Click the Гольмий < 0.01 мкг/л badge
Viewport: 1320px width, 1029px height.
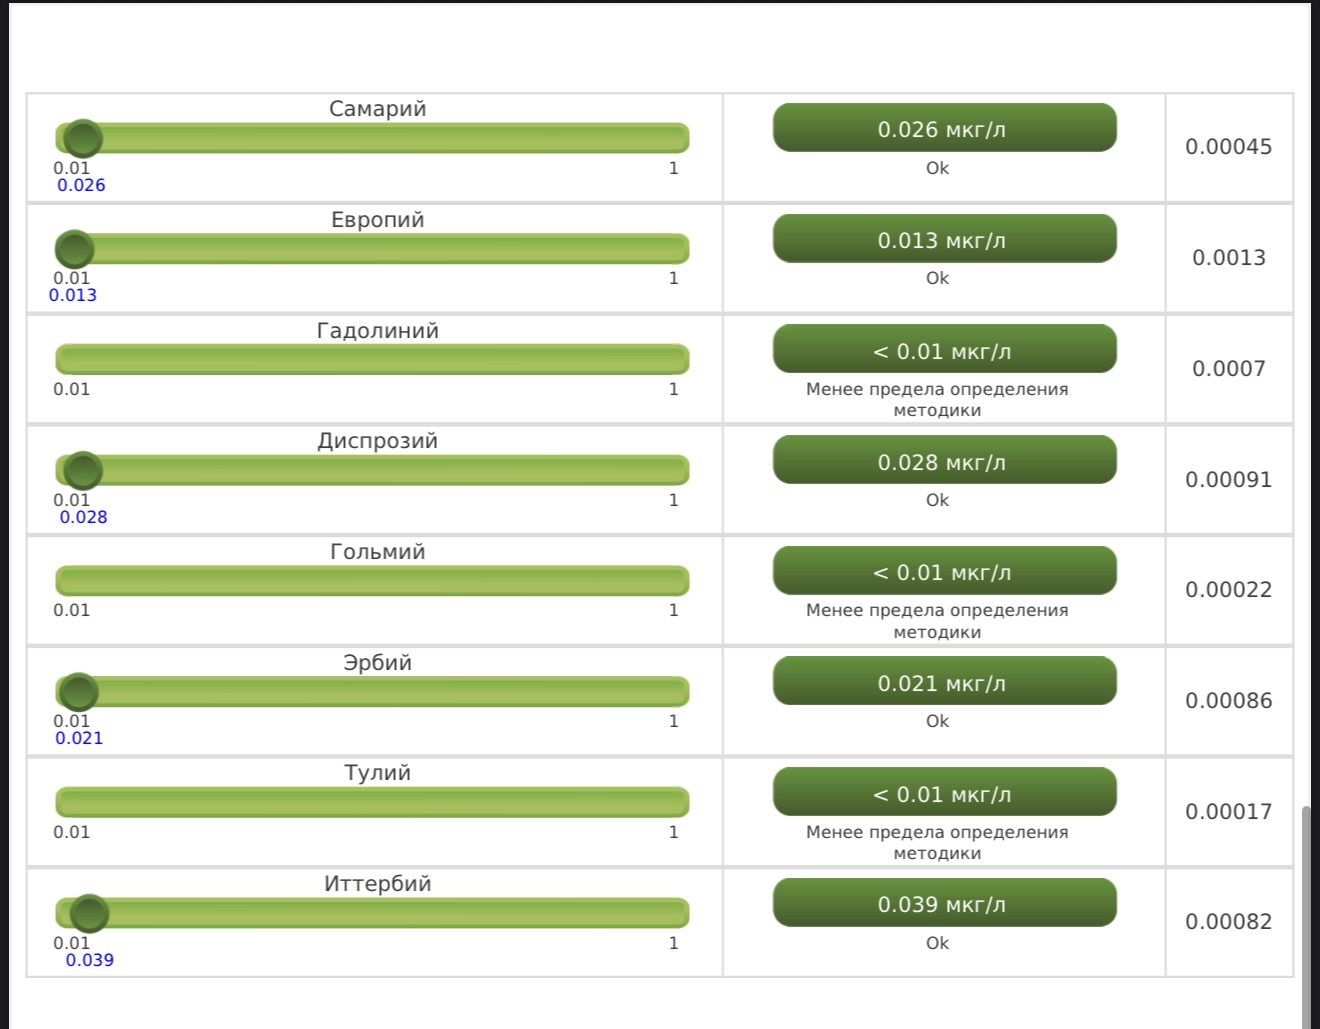pyautogui.click(x=944, y=571)
